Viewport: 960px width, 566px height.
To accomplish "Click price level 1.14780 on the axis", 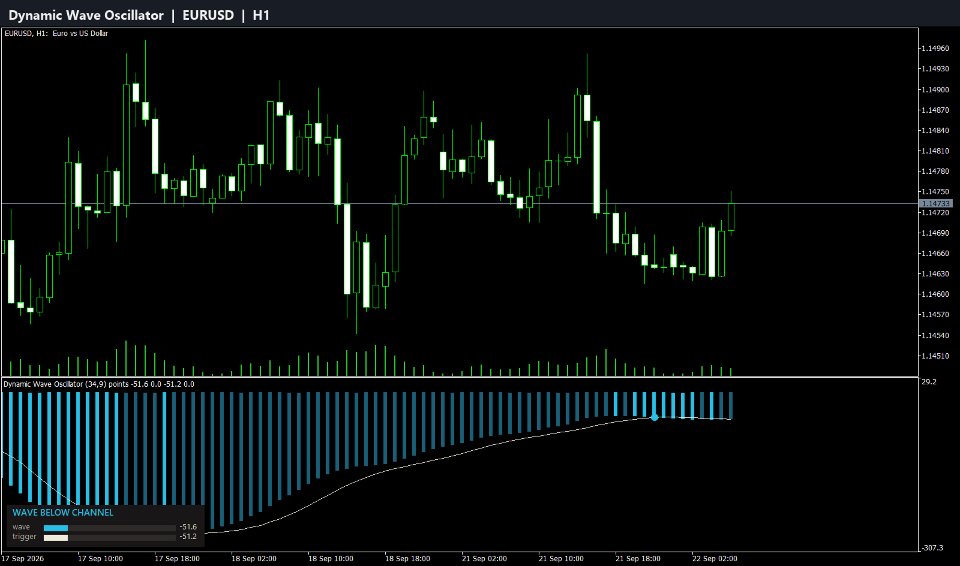I will [935, 172].
